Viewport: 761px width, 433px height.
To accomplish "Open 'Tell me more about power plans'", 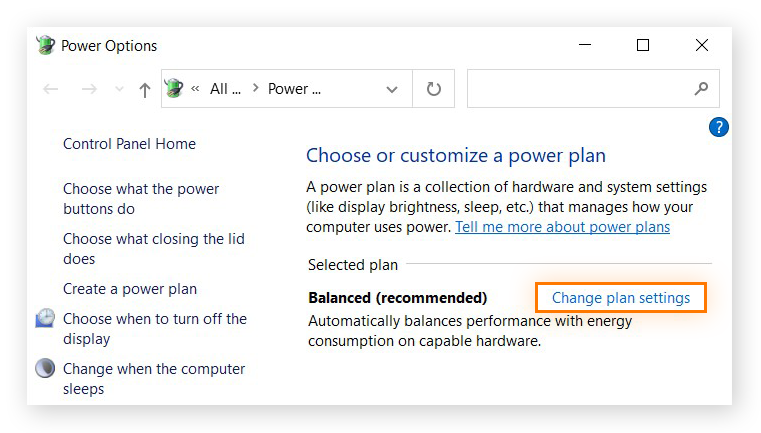I will pyautogui.click(x=562, y=227).
